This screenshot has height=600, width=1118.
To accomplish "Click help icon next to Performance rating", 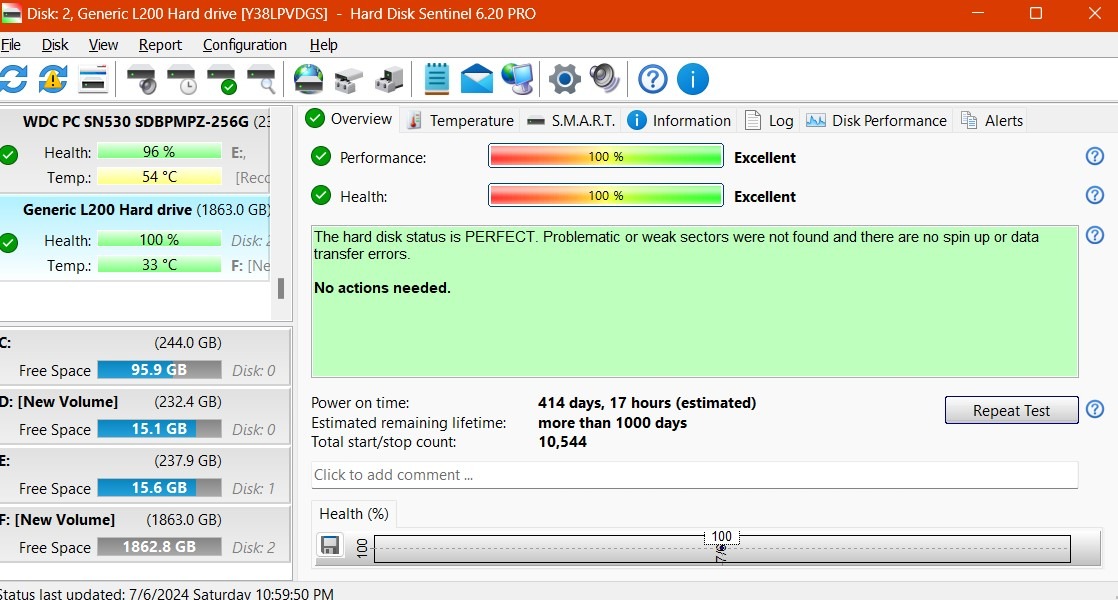I will (x=1095, y=157).
